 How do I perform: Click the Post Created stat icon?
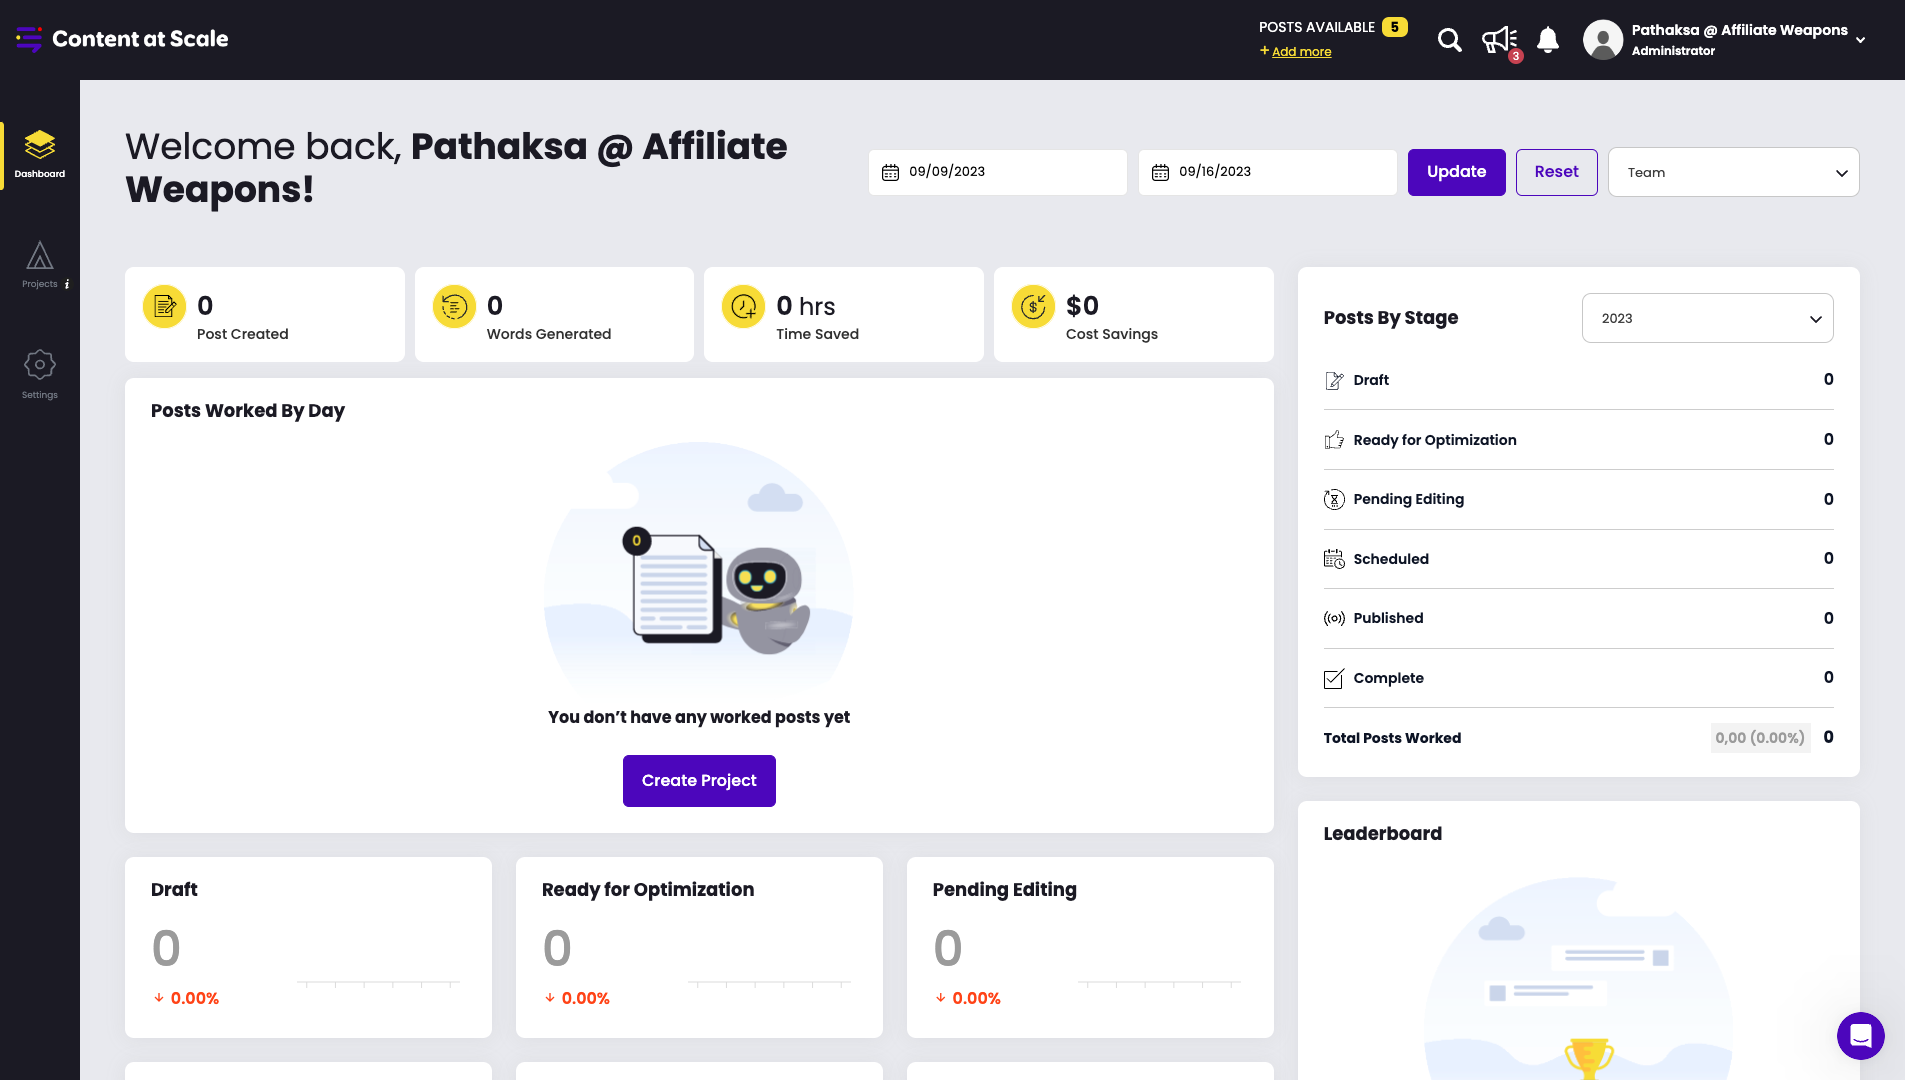coord(165,307)
